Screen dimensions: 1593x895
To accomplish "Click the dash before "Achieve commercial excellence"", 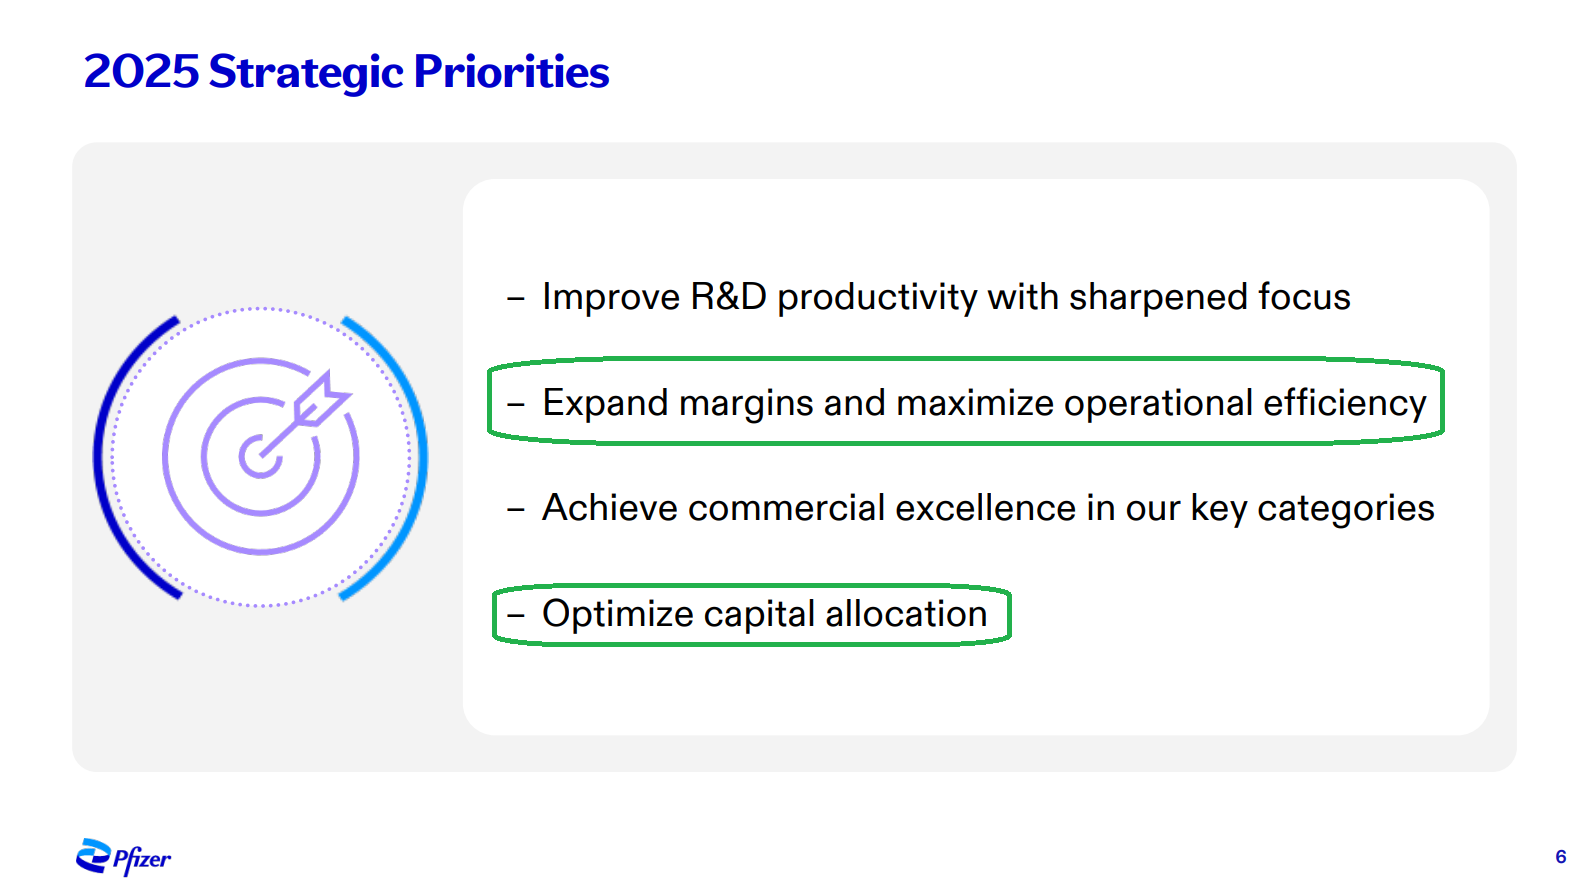I will point(516,509).
